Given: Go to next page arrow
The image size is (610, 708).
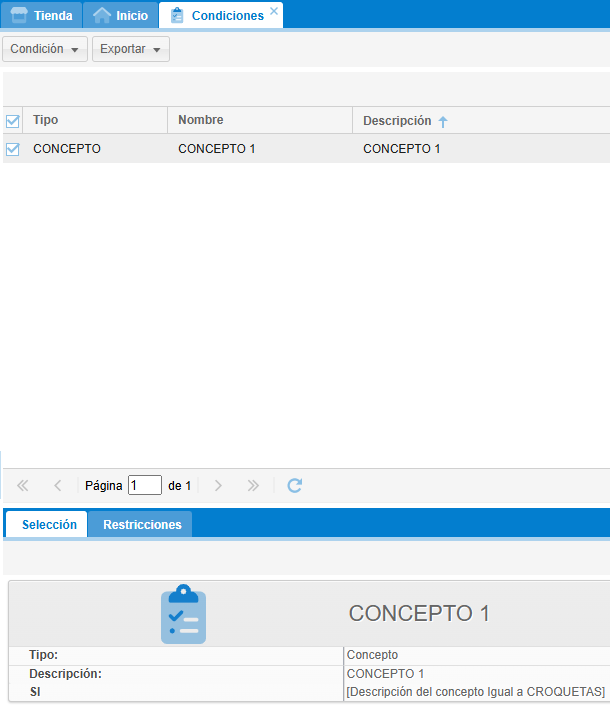Looking at the screenshot, I should pyautogui.click(x=218, y=485).
